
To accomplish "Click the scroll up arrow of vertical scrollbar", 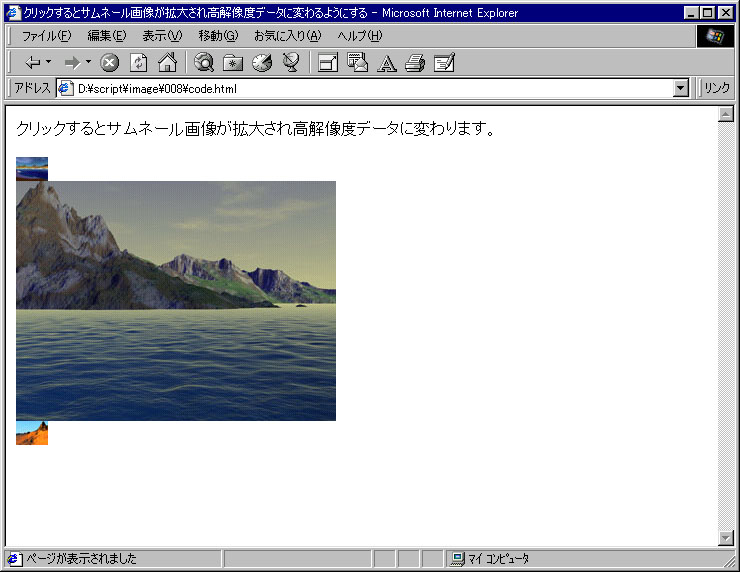I will (x=725, y=114).
